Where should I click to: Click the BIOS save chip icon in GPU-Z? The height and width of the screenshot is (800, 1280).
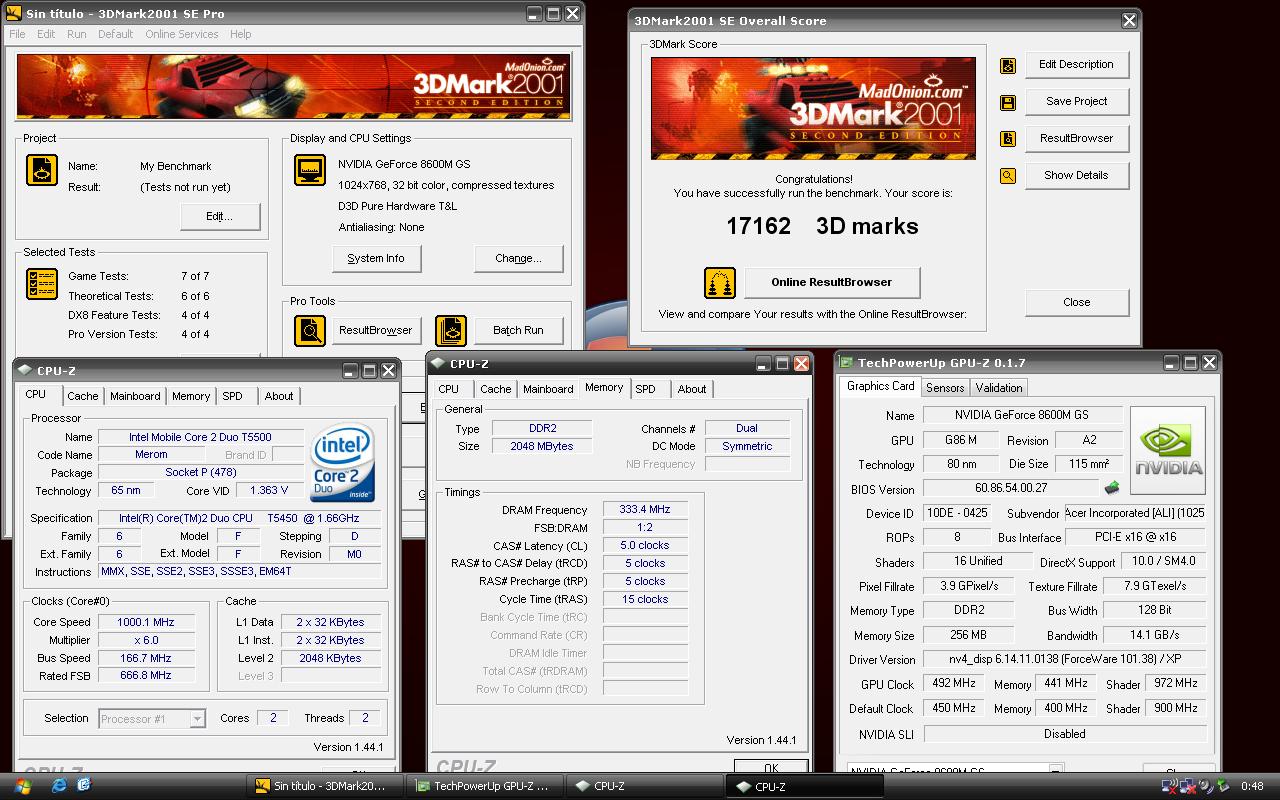pyautogui.click(x=1112, y=488)
